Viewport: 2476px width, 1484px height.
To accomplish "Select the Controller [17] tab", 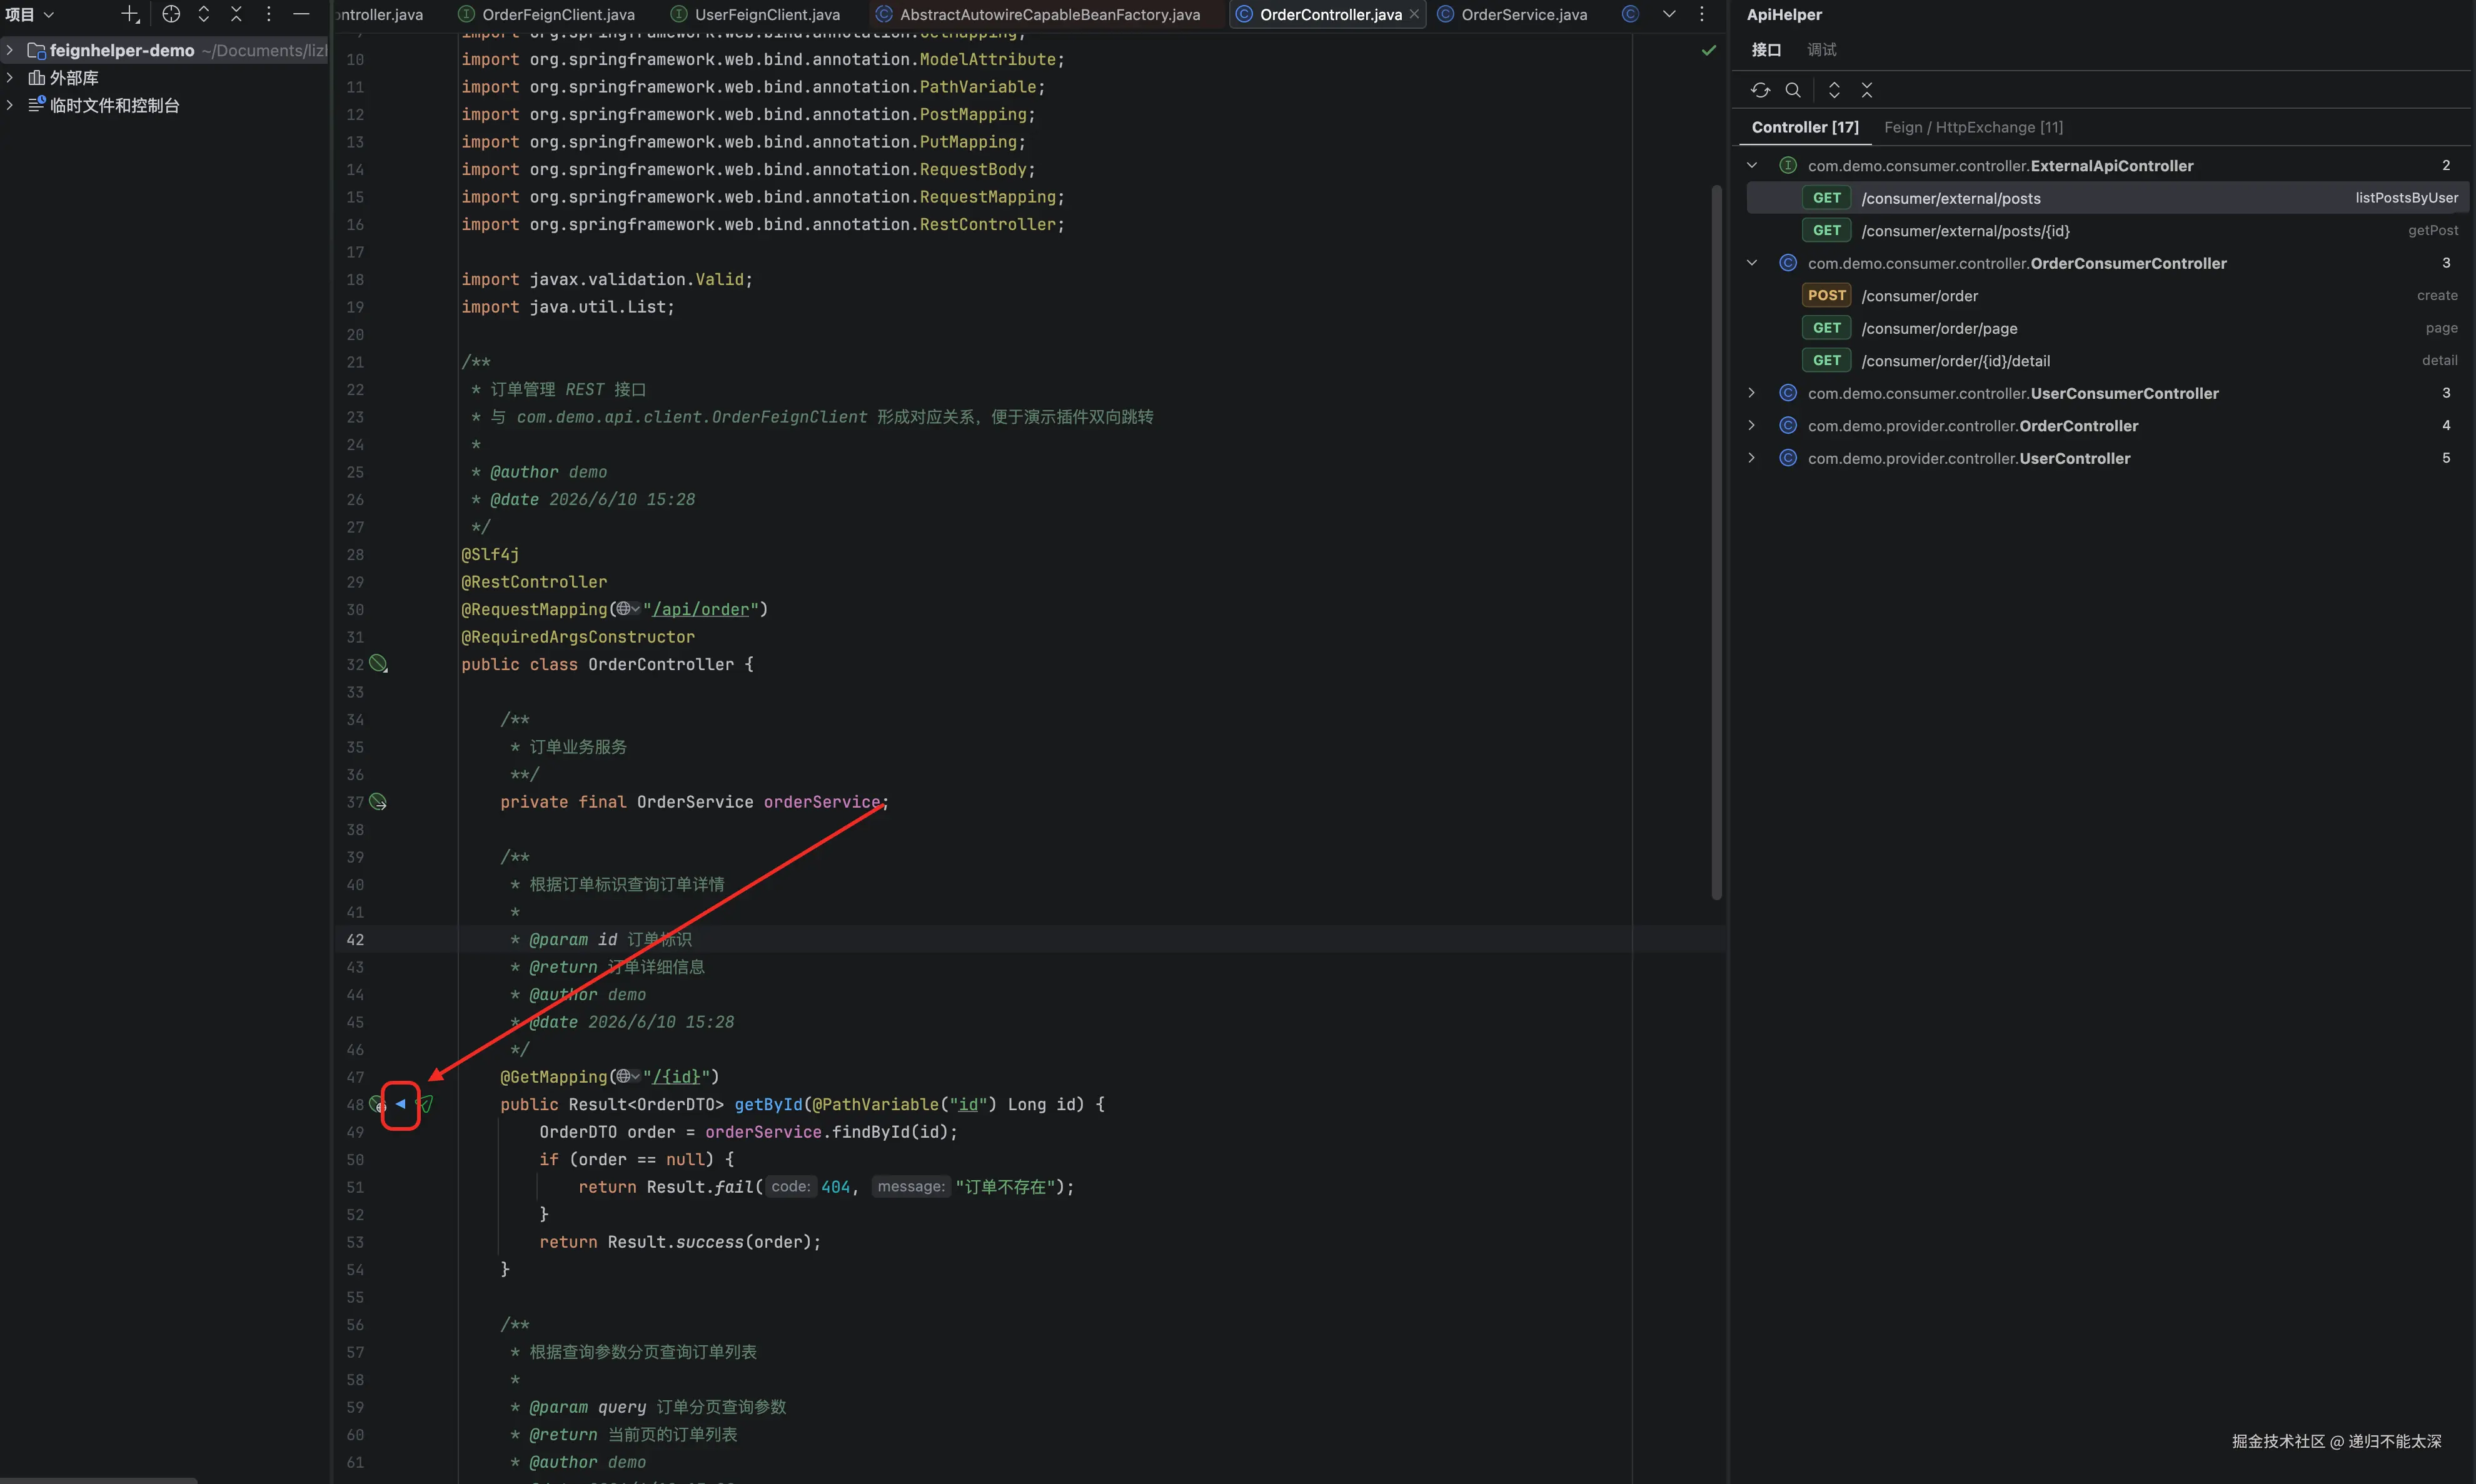I will (x=1805, y=127).
